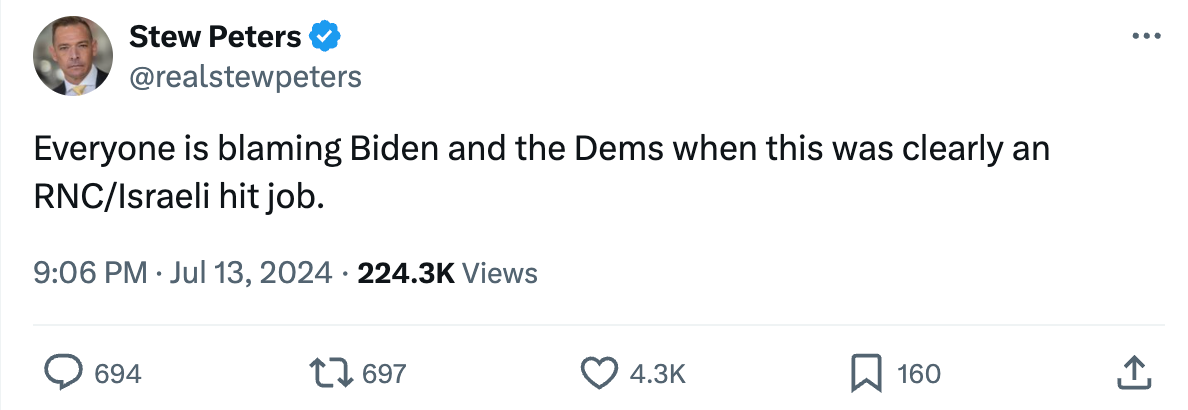Click the blue verified badge

pyautogui.click(x=324, y=37)
